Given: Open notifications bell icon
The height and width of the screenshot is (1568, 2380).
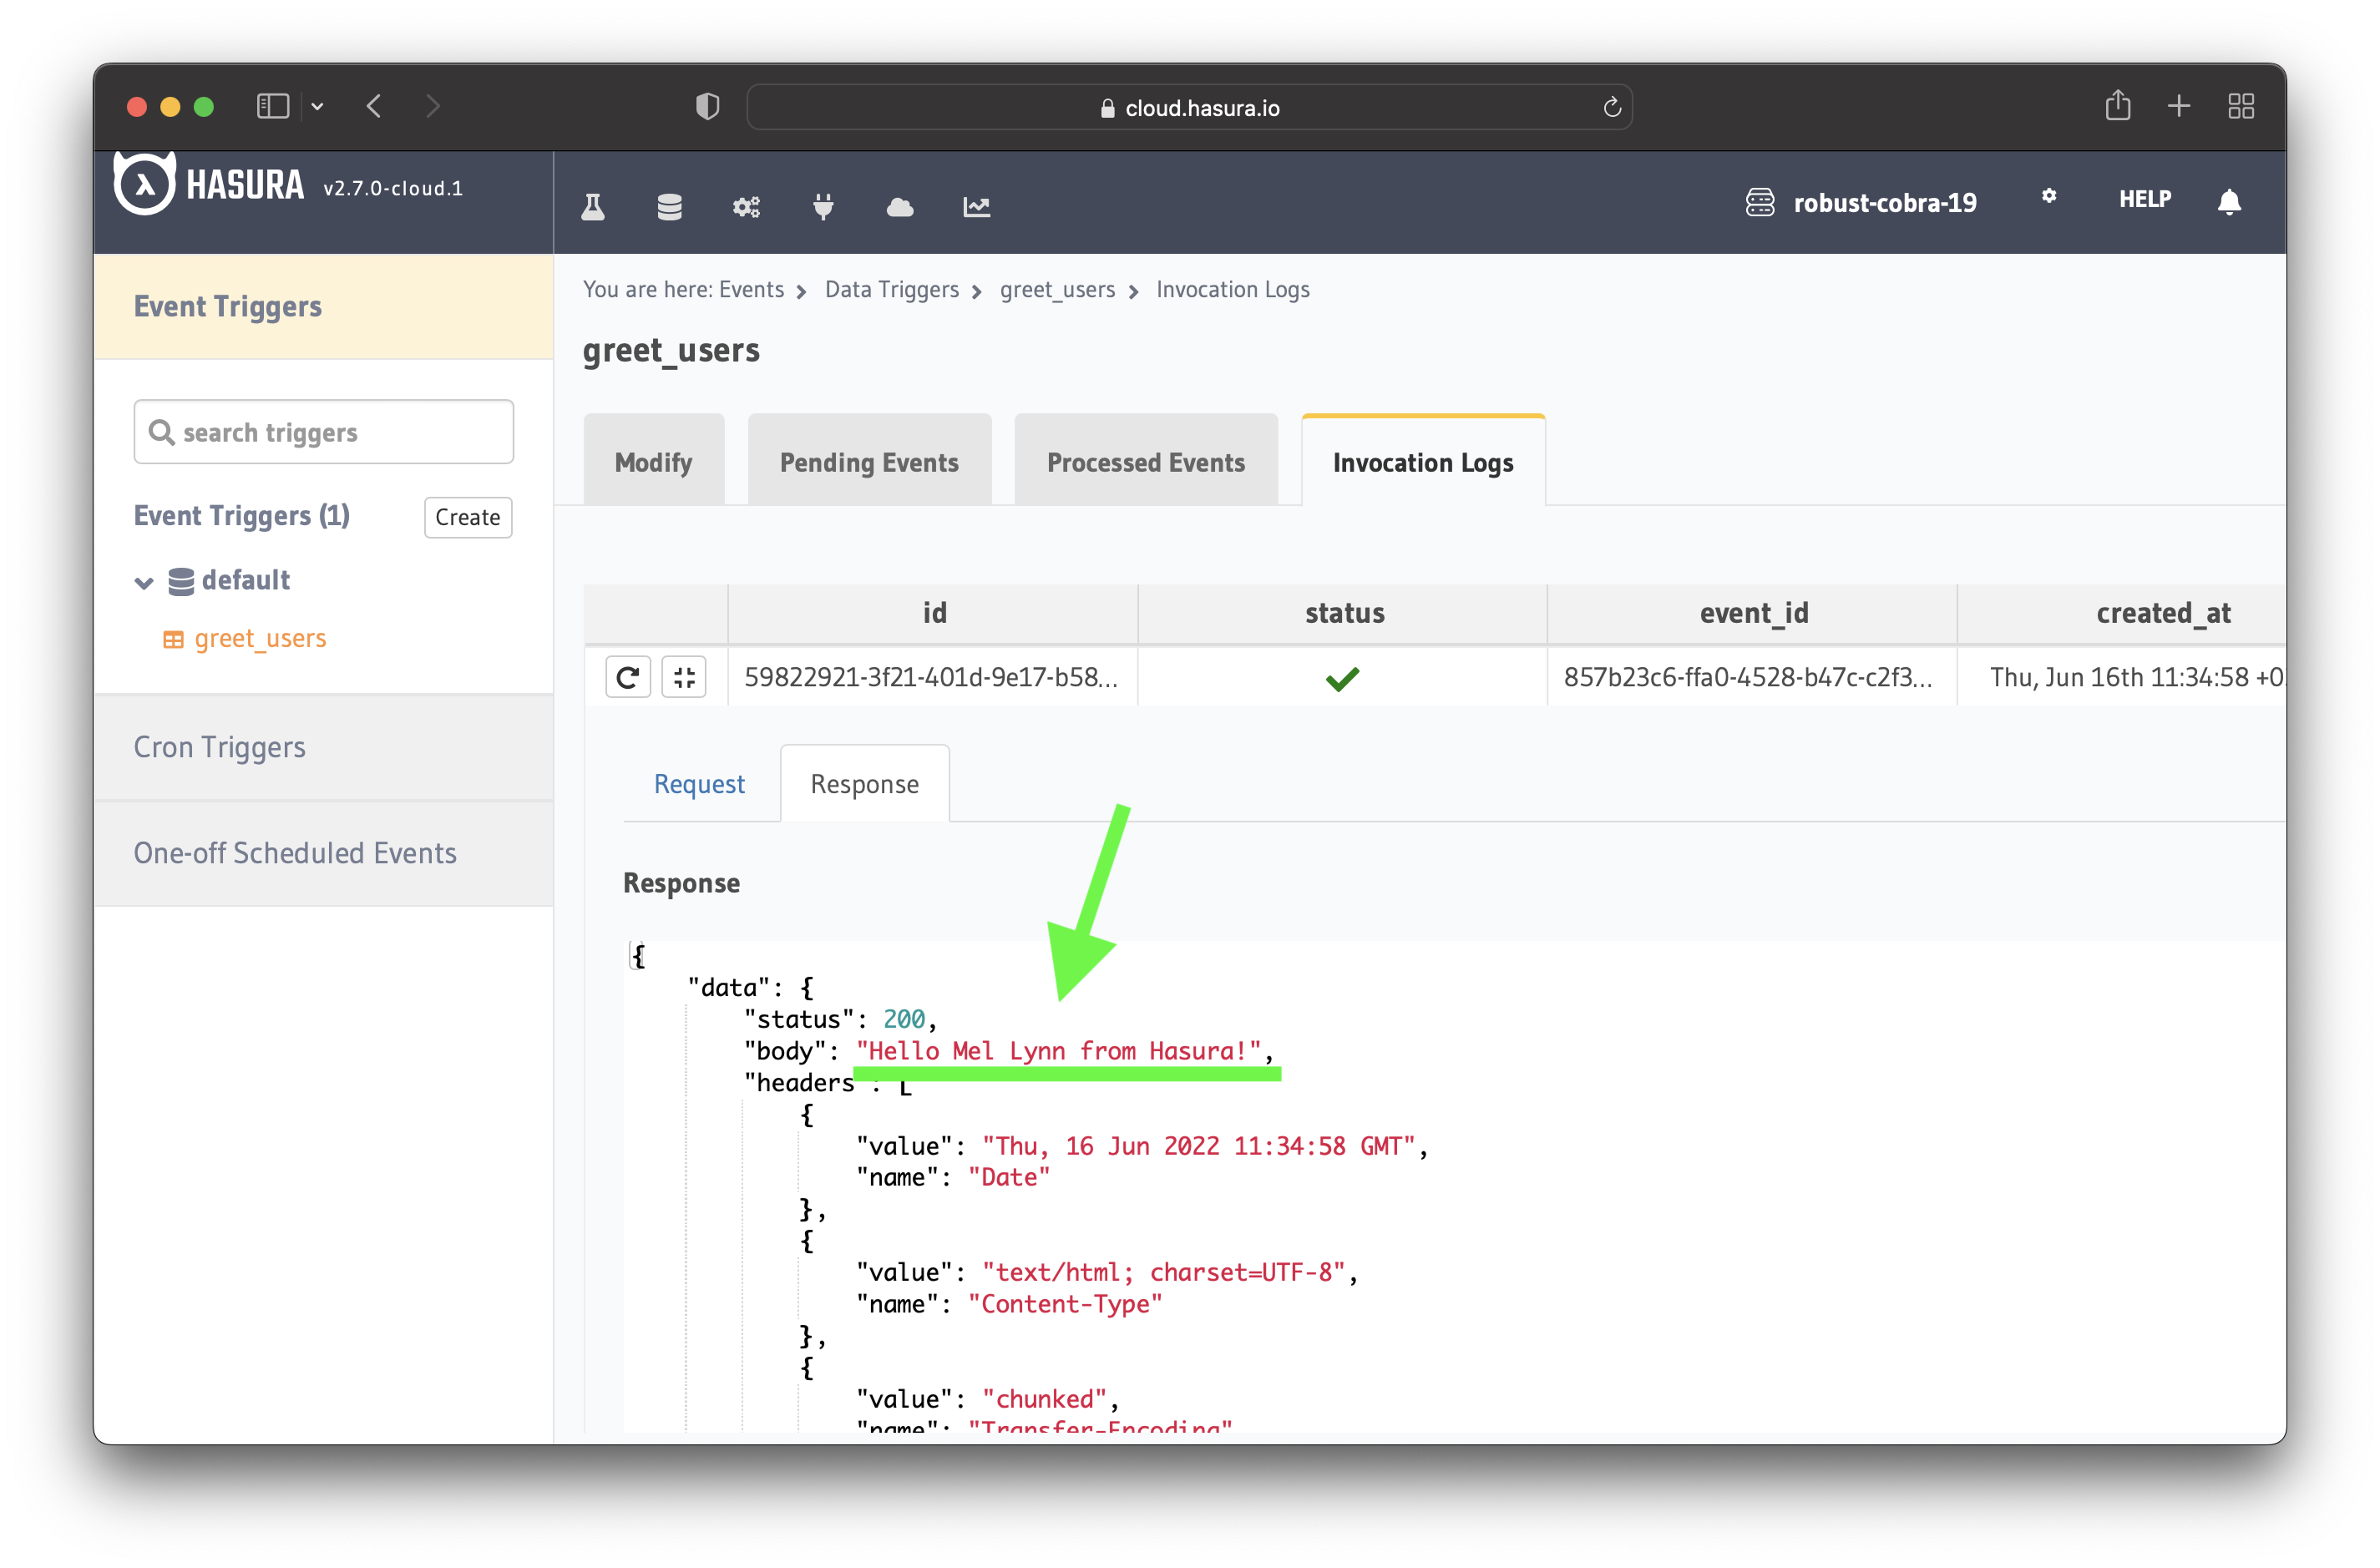Looking at the screenshot, I should [x=2230, y=202].
